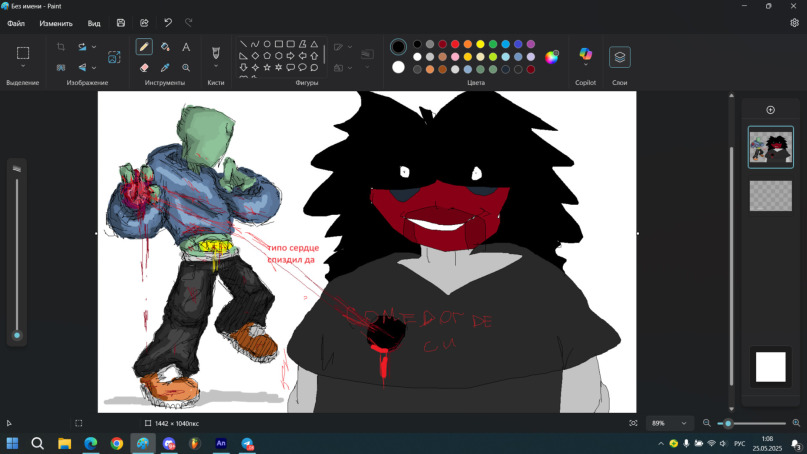Pick the red color swatch
Viewport: 807px width, 454px height.
click(x=455, y=44)
